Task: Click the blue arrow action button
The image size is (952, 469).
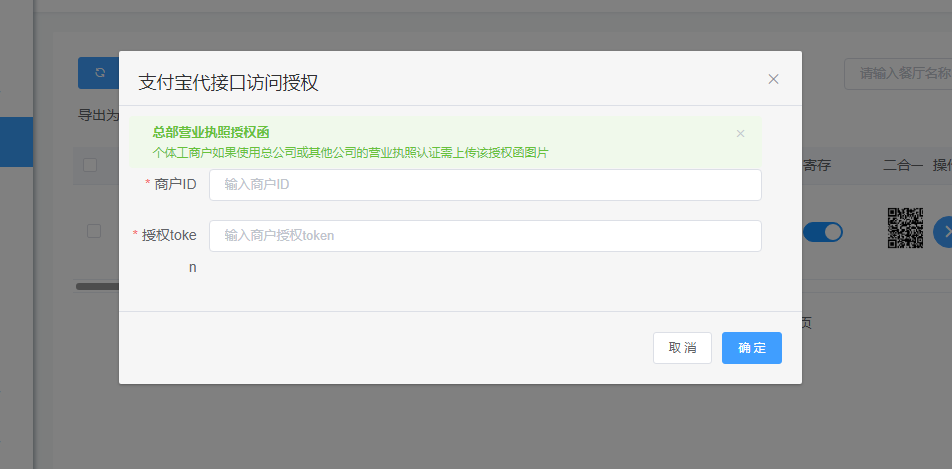Action: pyautogui.click(x=943, y=232)
